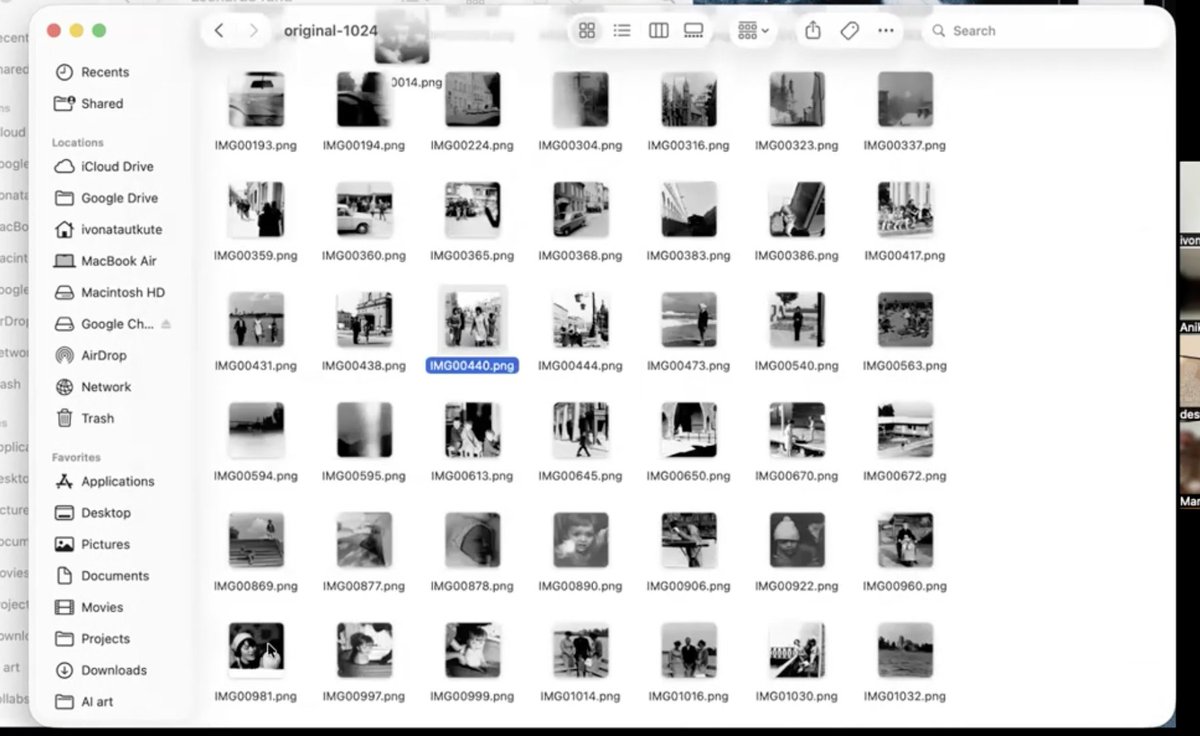1200x736 pixels.
Task: Switch to gallery view
Action: (x=693, y=31)
